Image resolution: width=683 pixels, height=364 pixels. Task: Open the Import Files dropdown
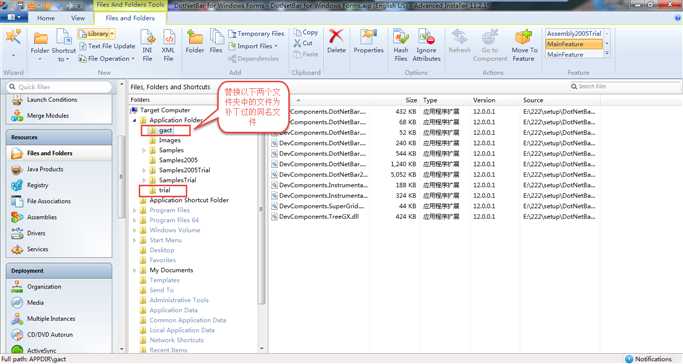pyautogui.click(x=253, y=46)
